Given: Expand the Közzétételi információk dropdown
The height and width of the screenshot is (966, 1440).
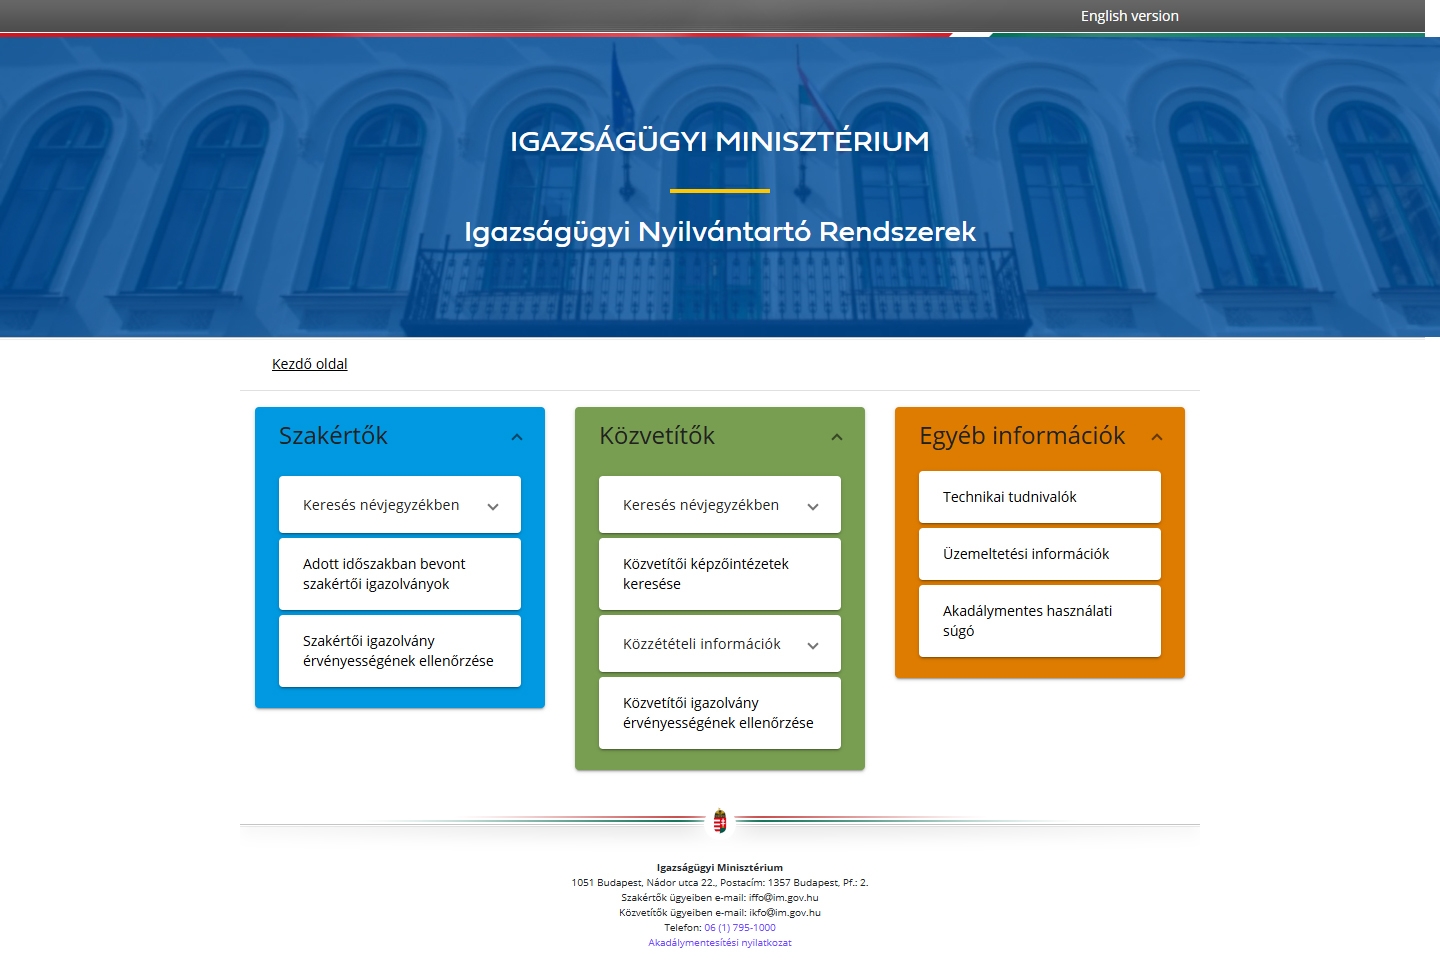Looking at the screenshot, I should click(x=720, y=644).
